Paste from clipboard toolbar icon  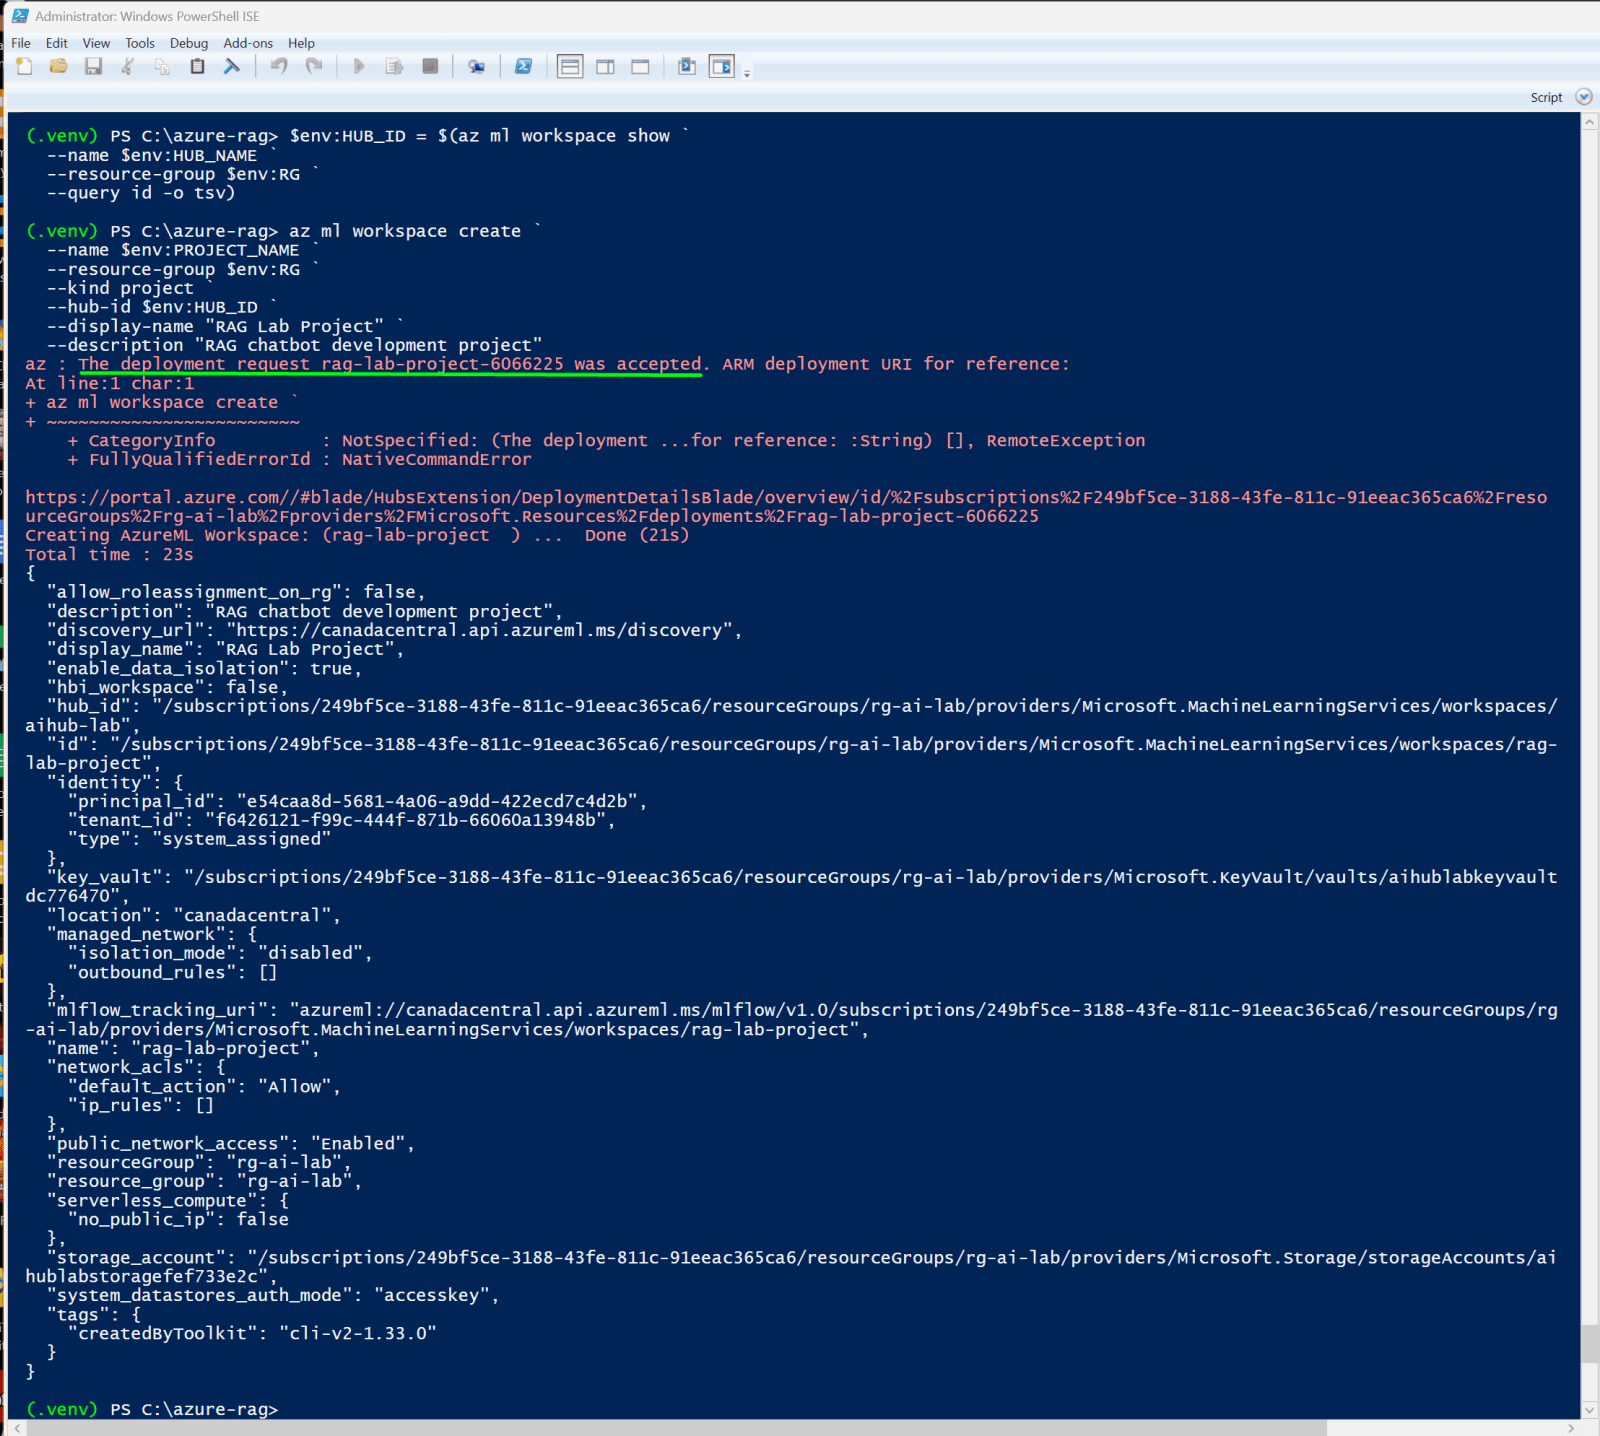[x=197, y=67]
